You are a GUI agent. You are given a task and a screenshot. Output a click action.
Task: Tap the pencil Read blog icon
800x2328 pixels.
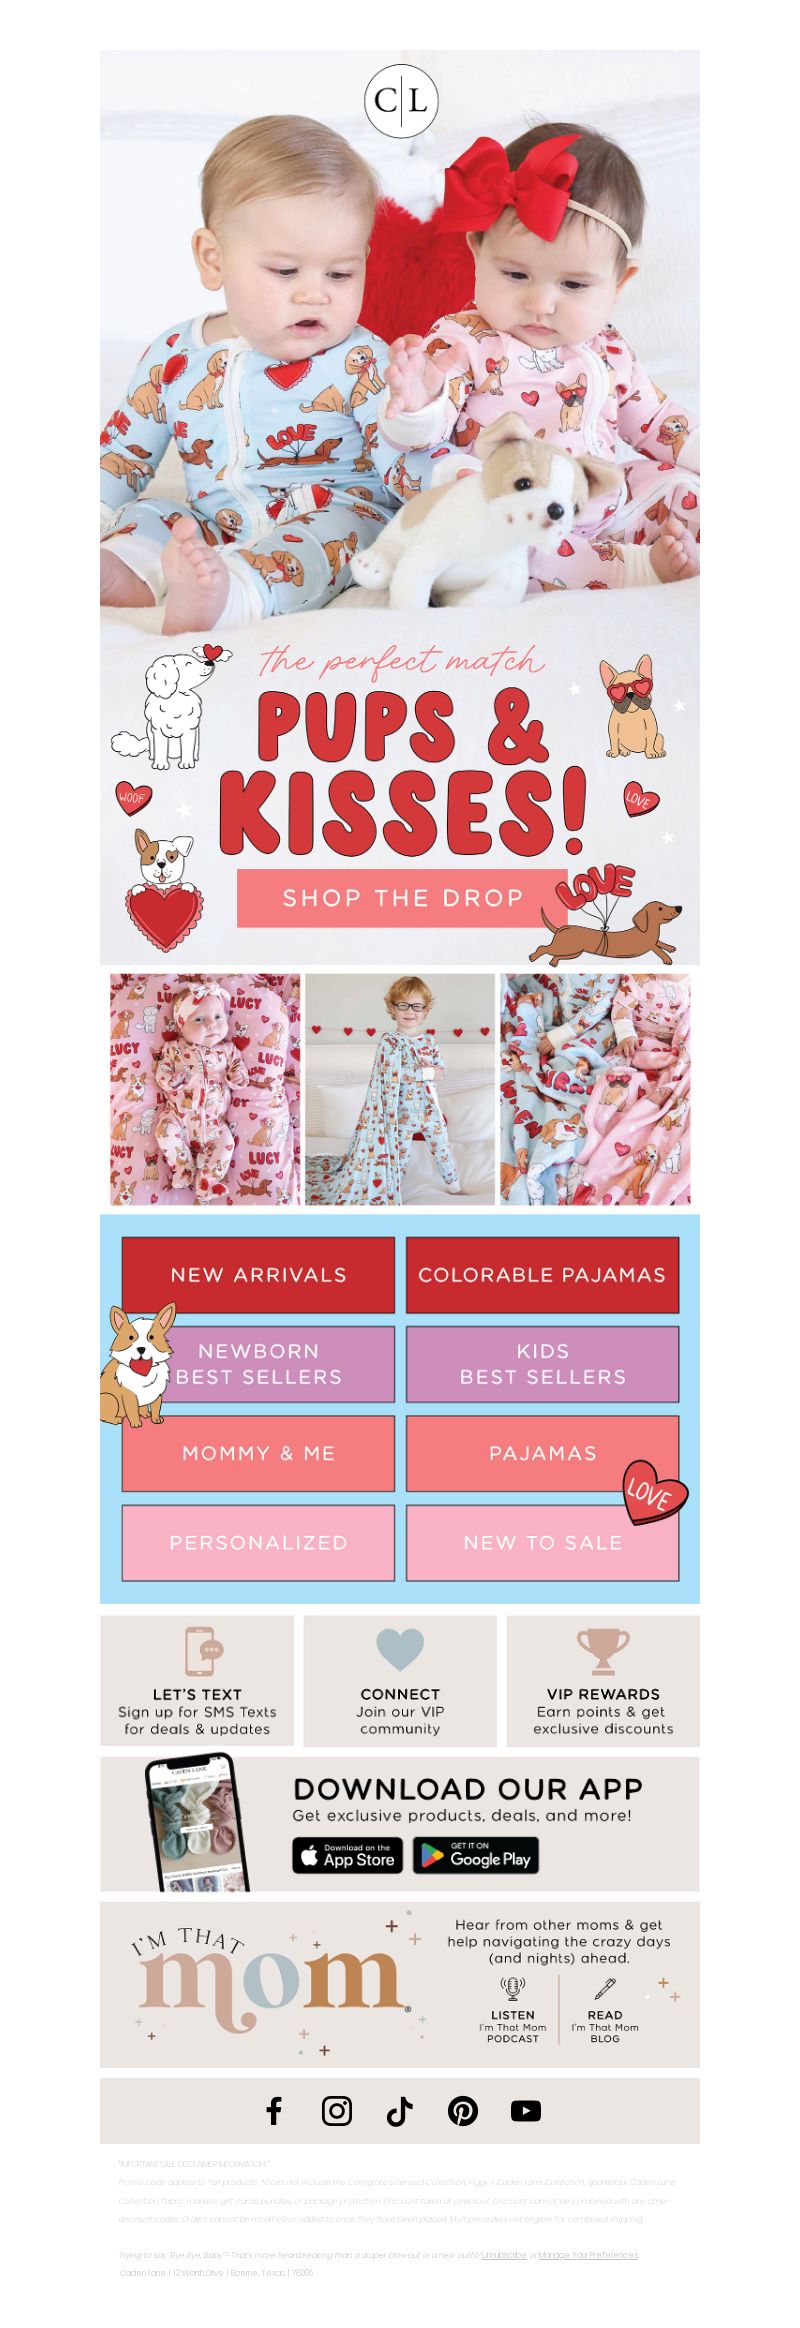605,1986
